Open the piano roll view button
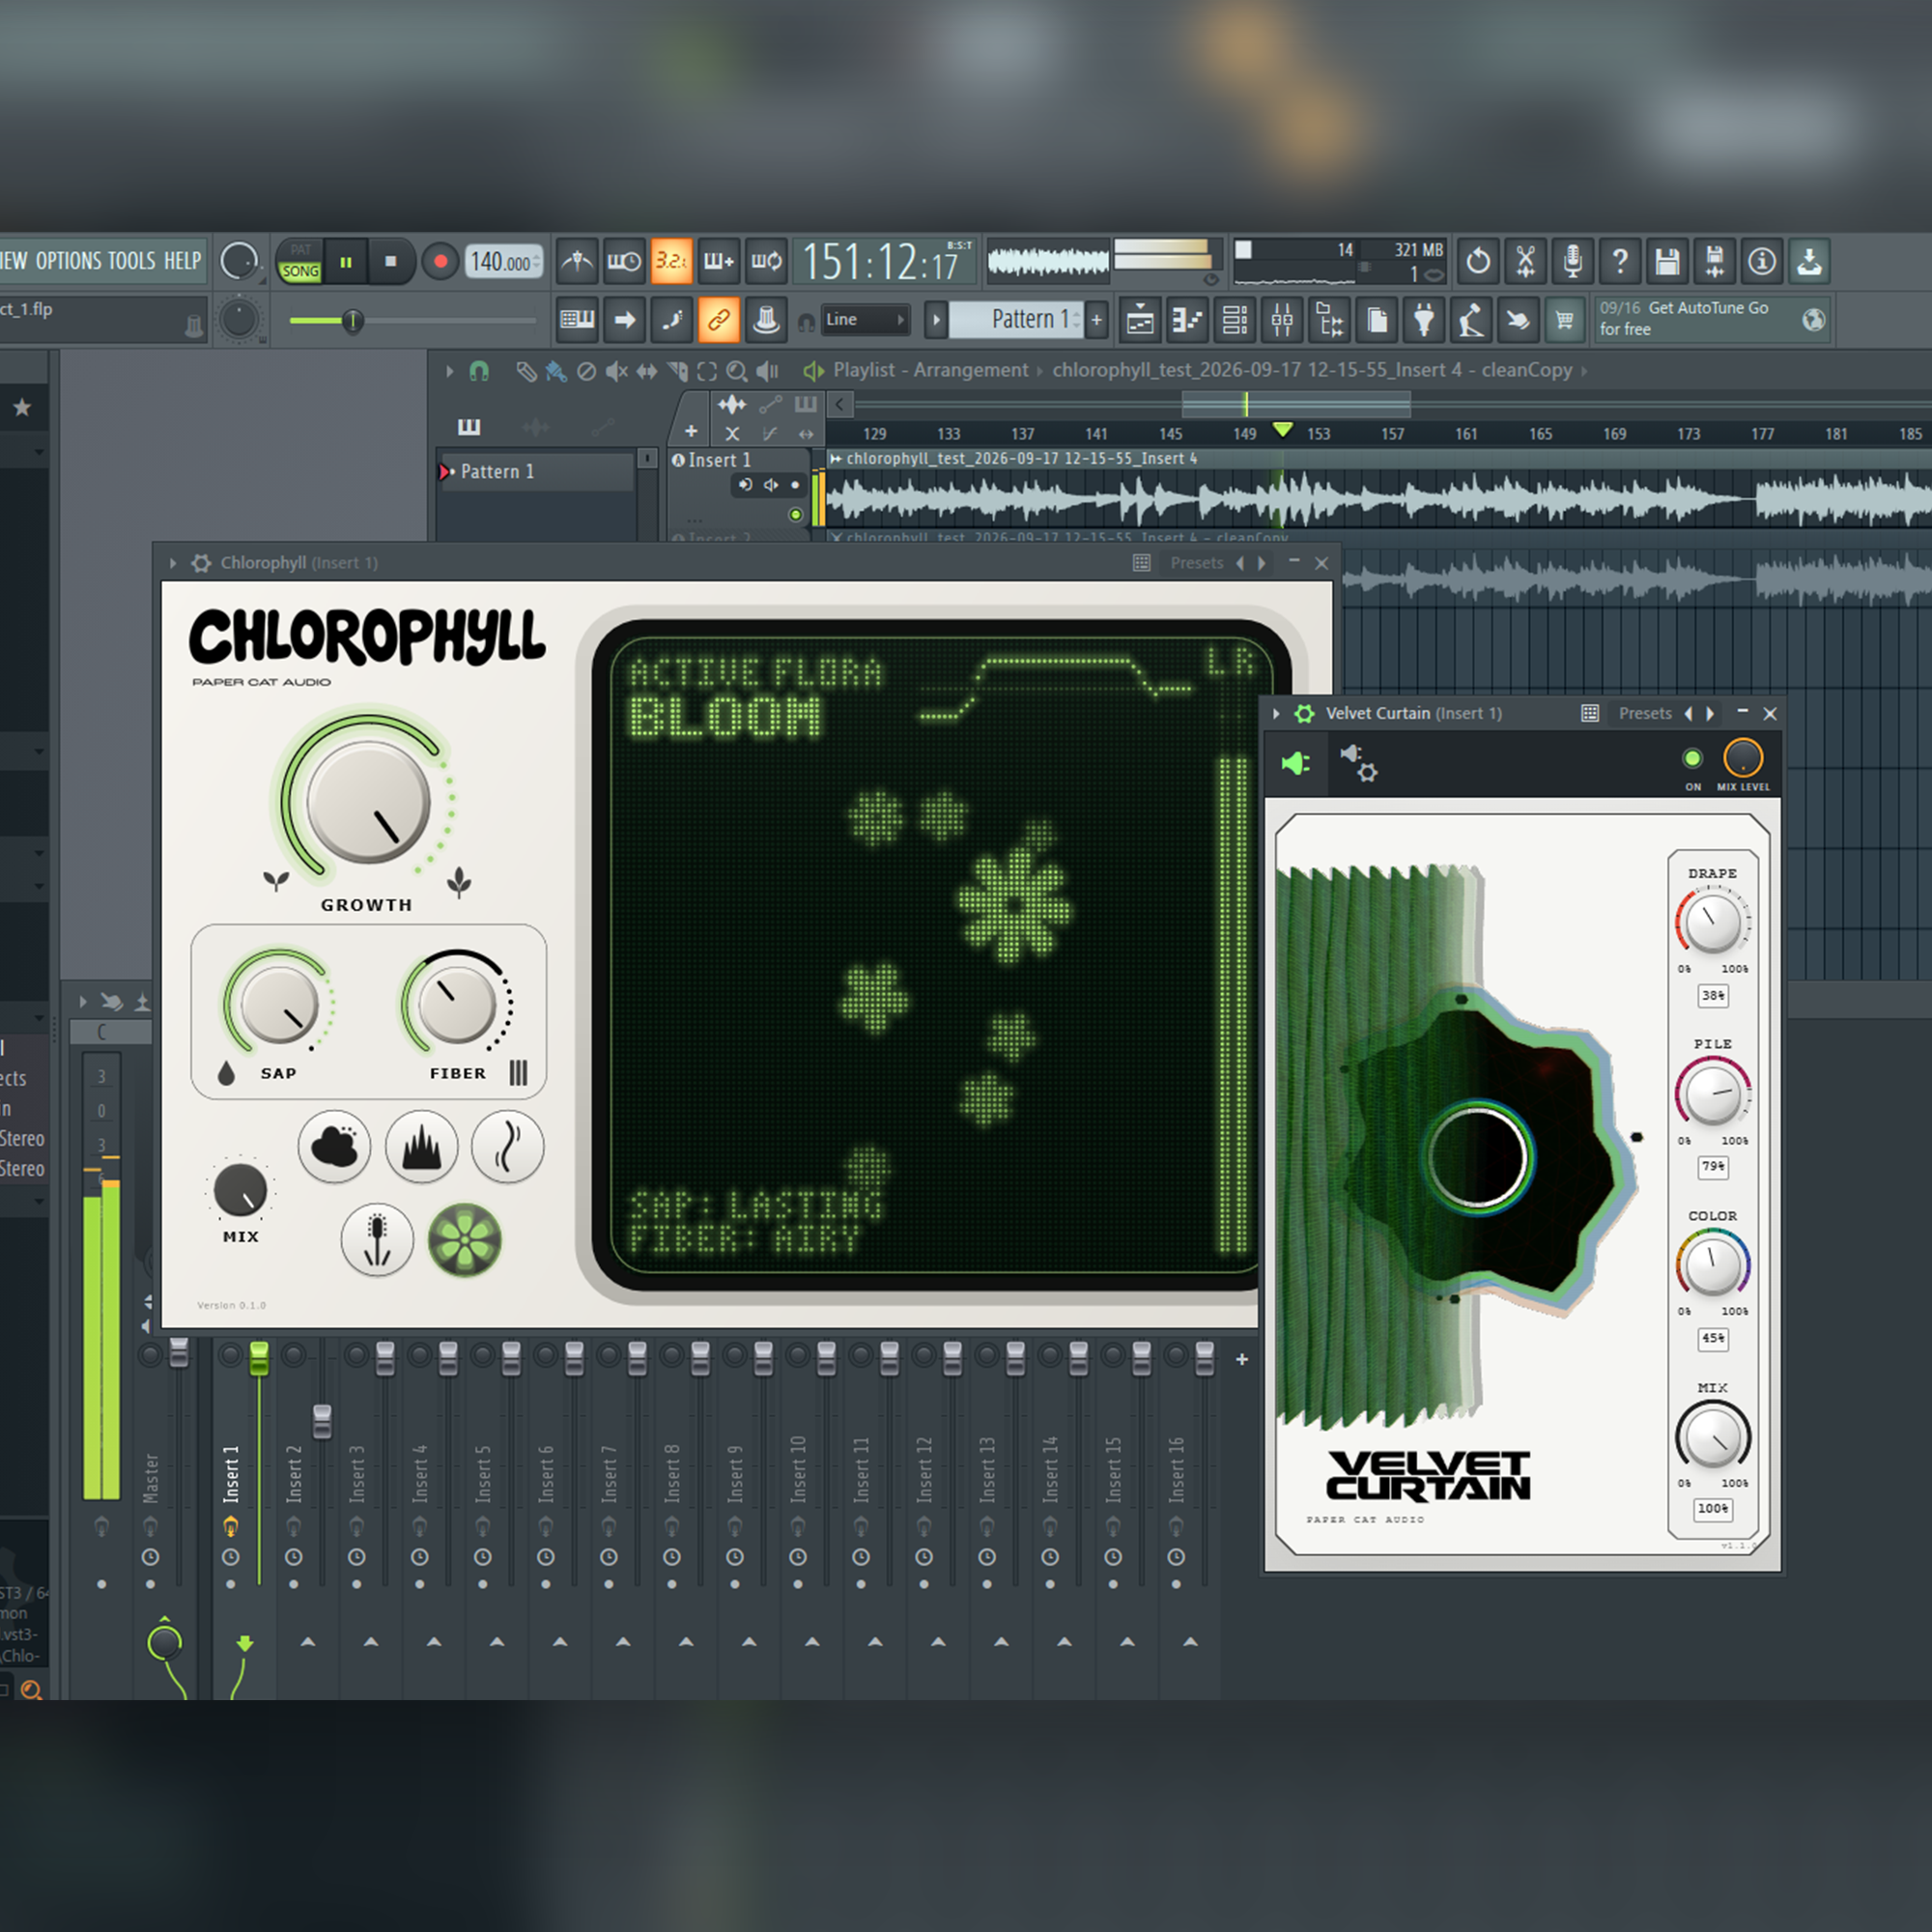The height and width of the screenshot is (1932, 1932). click(1187, 320)
